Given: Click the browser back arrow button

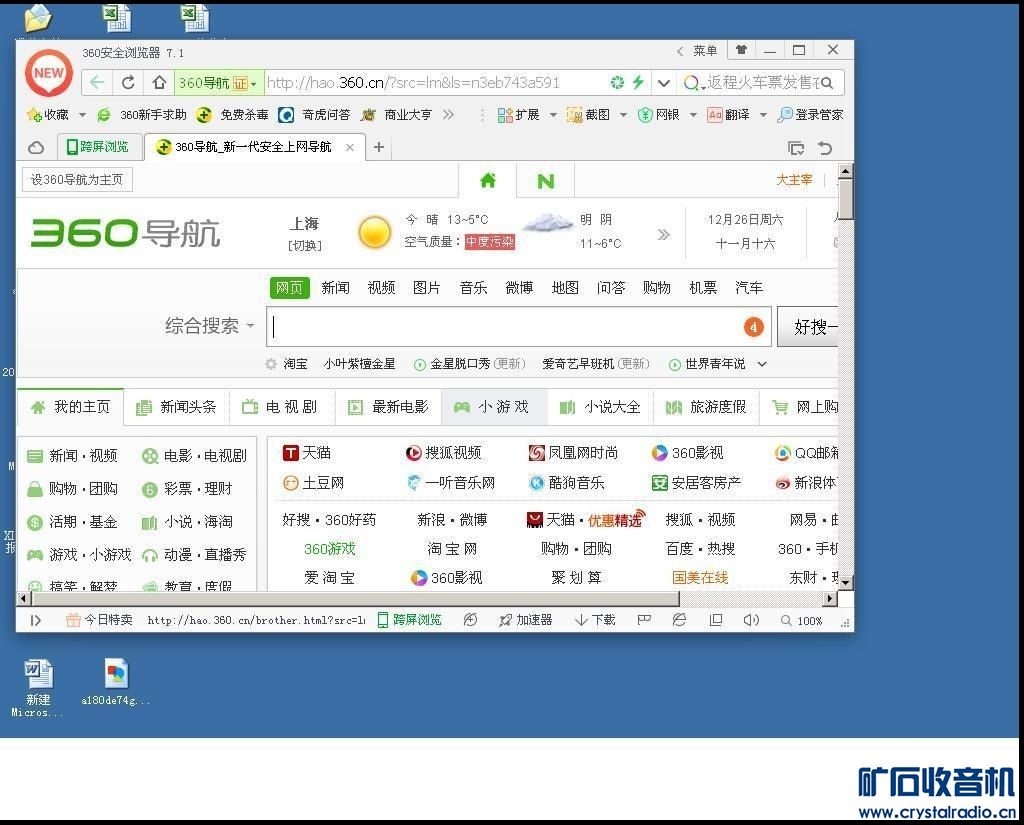Looking at the screenshot, I should point(97,82).
